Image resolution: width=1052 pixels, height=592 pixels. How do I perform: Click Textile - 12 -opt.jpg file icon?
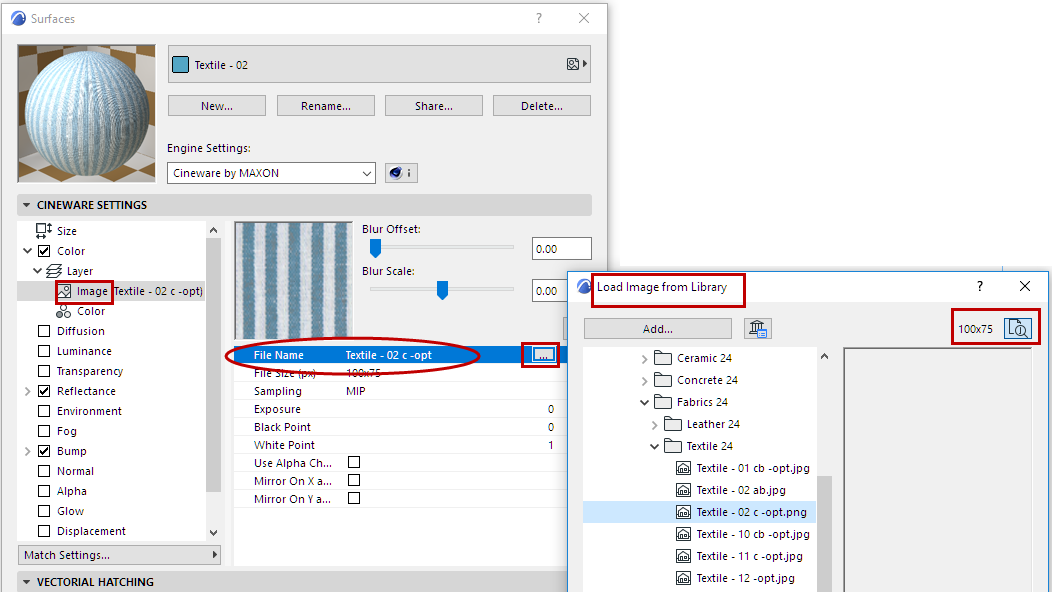pos(683,579)
